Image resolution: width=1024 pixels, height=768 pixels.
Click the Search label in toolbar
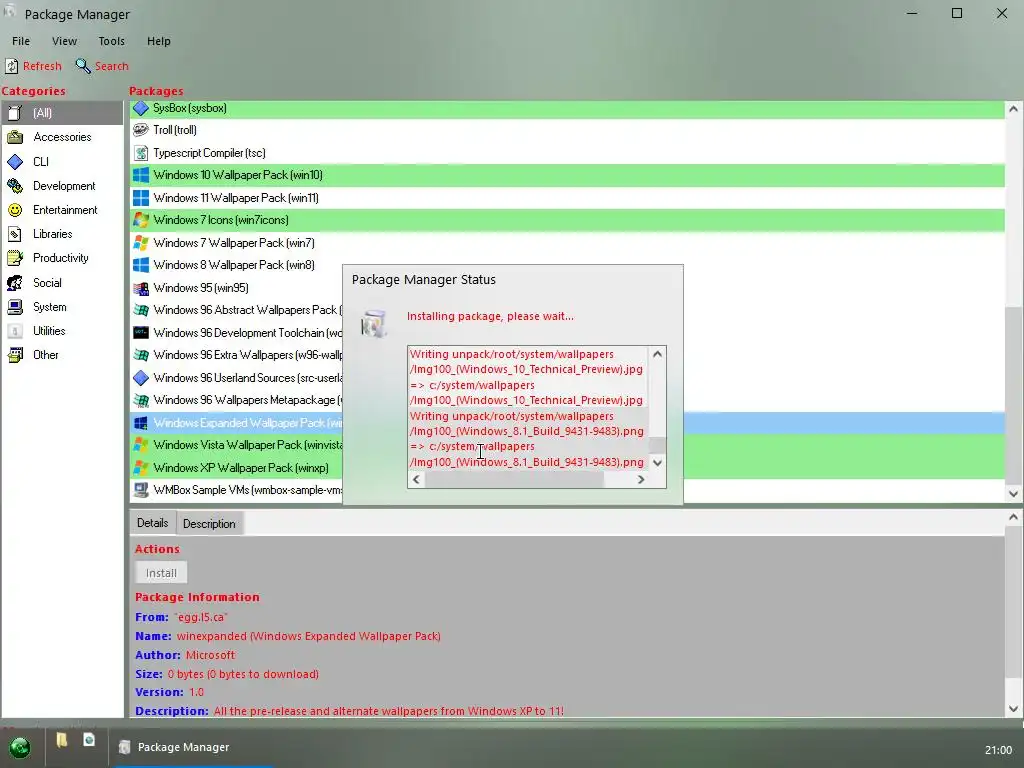point(112,66)
